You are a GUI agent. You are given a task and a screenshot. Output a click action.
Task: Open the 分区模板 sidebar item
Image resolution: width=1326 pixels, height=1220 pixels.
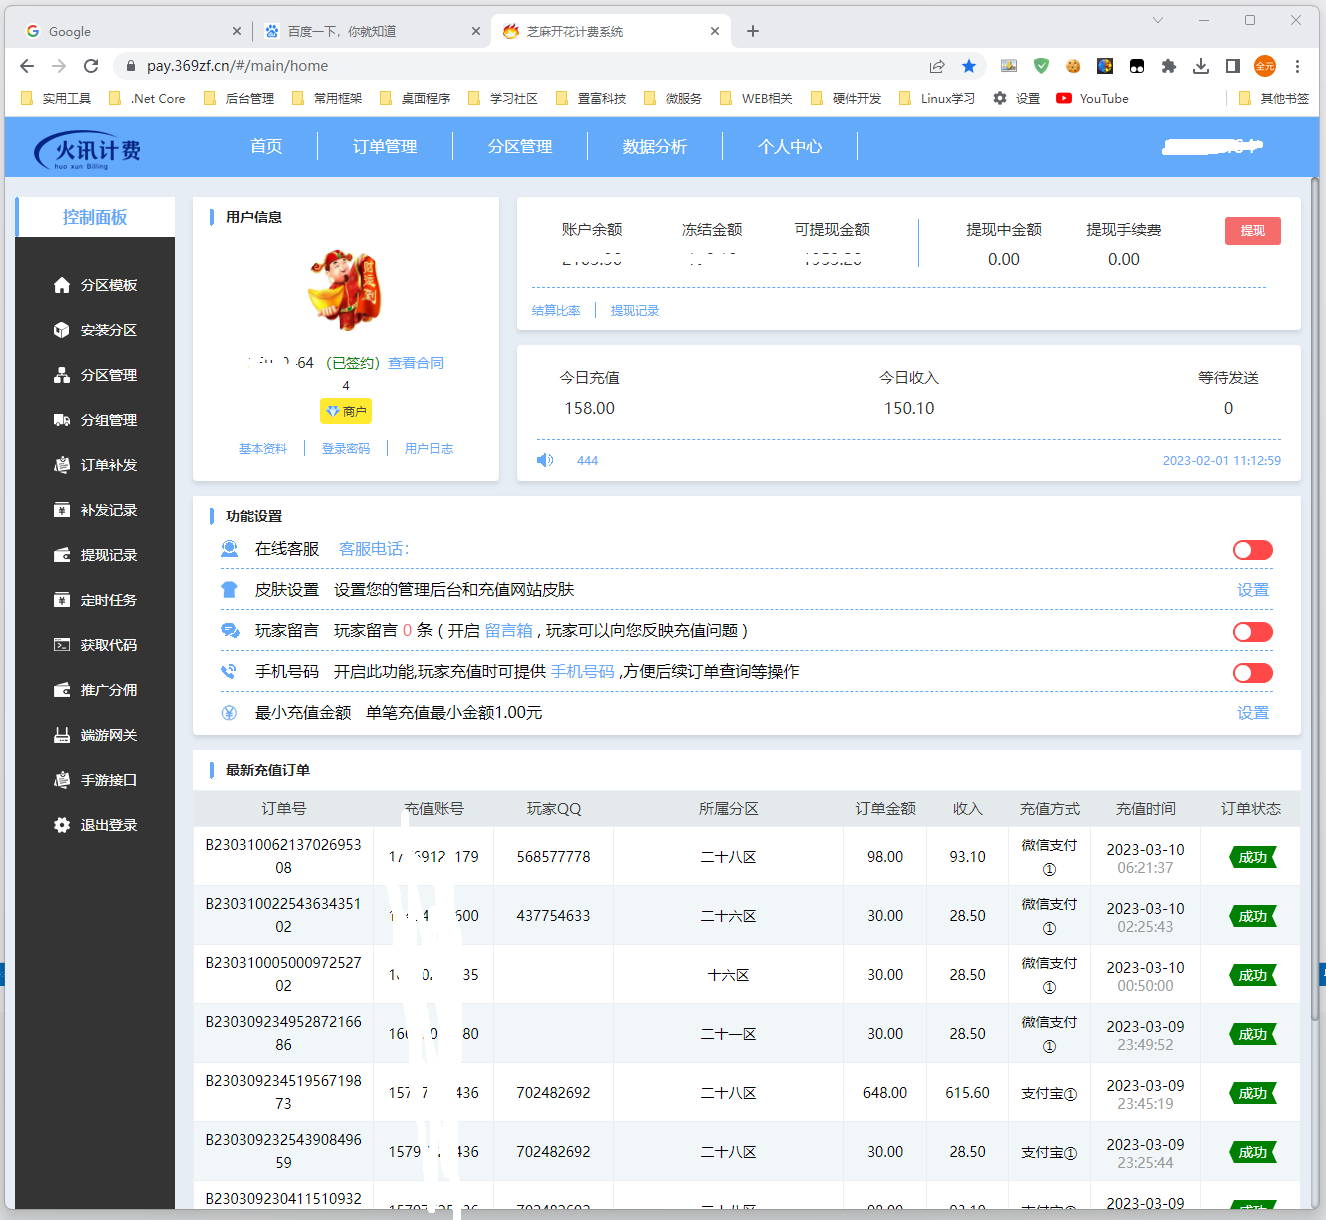95,285
